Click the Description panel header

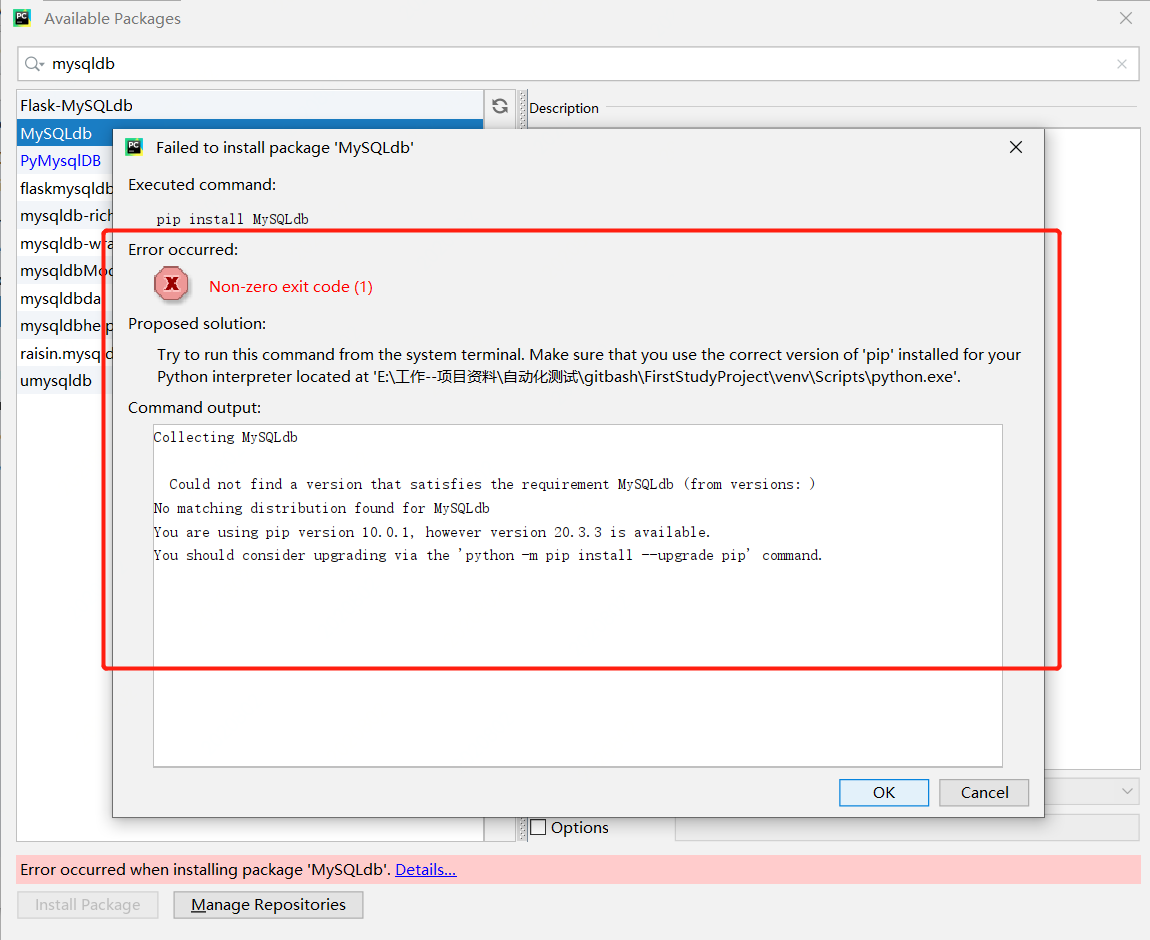click(564, 108)
